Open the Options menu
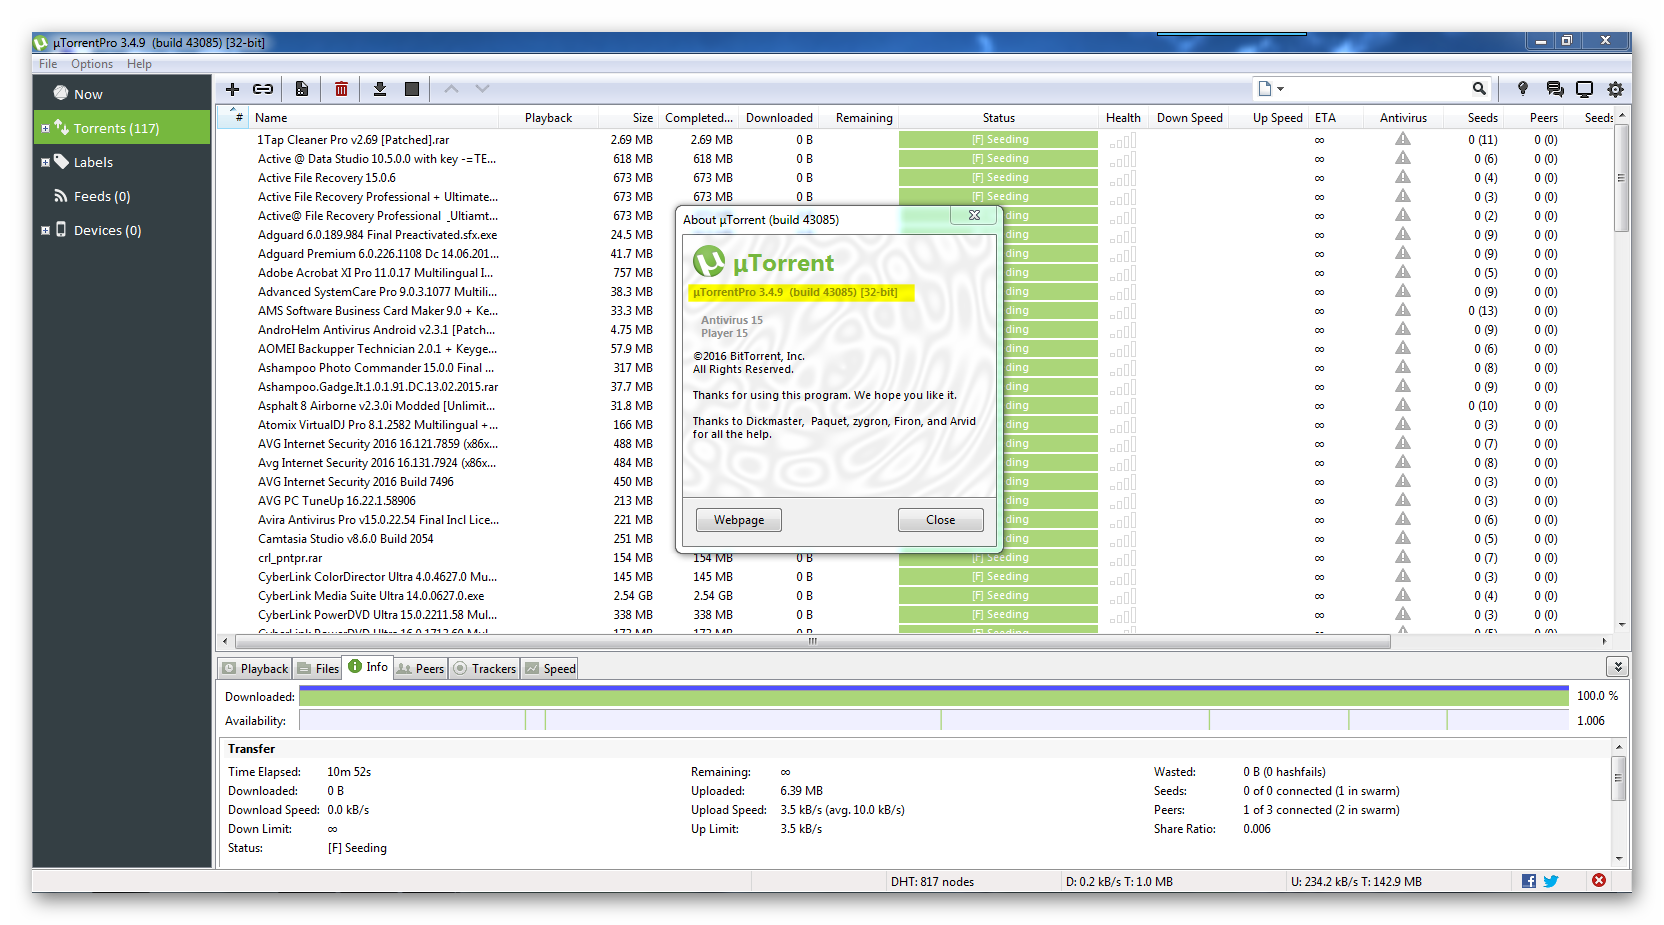 (92, 64)
